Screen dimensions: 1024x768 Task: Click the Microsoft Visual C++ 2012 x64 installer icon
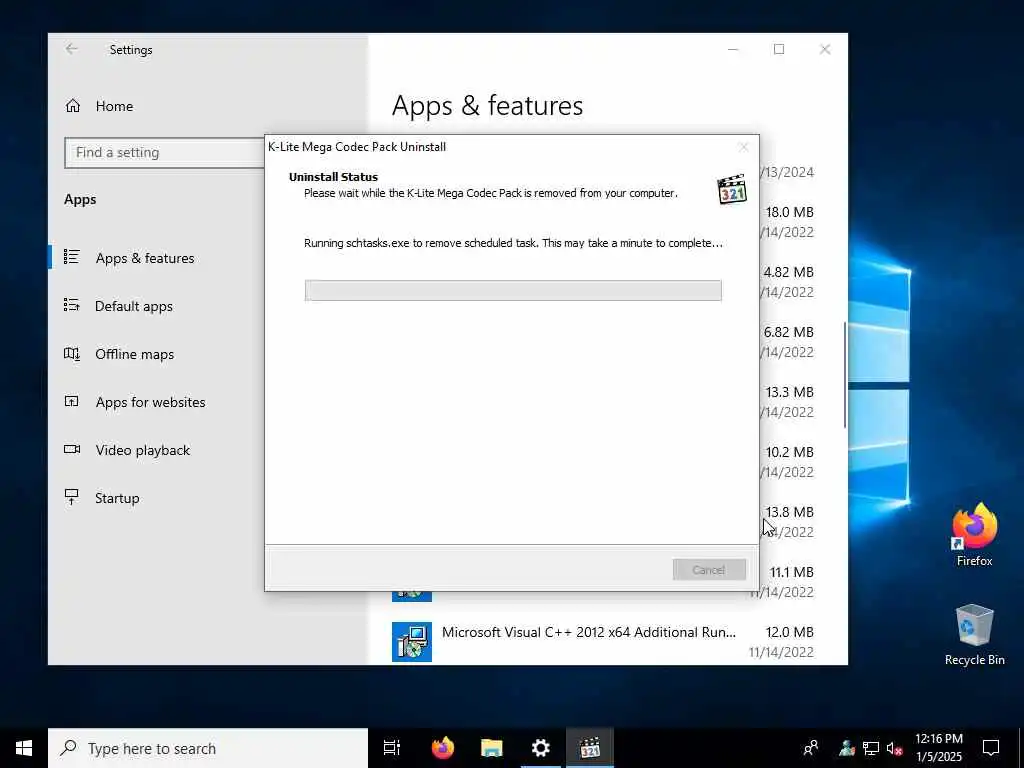(411, 641)
